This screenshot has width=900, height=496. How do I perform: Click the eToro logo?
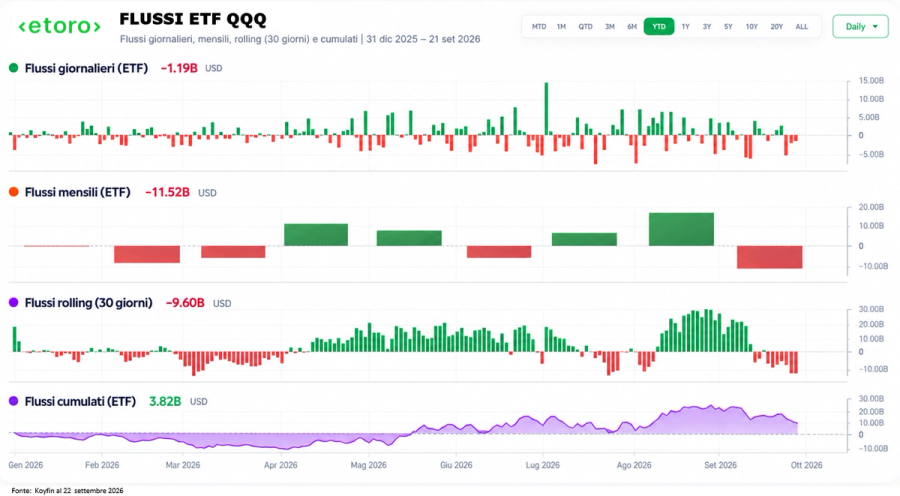pos(60,26)
